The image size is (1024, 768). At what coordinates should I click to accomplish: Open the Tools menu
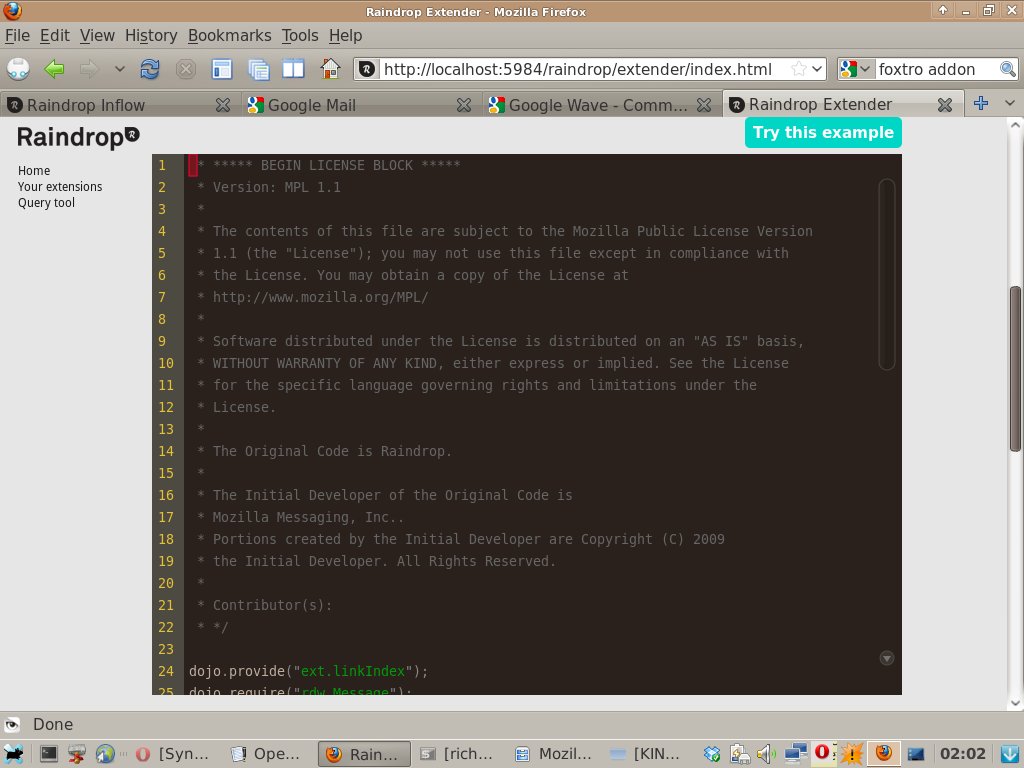coord(300,35)
